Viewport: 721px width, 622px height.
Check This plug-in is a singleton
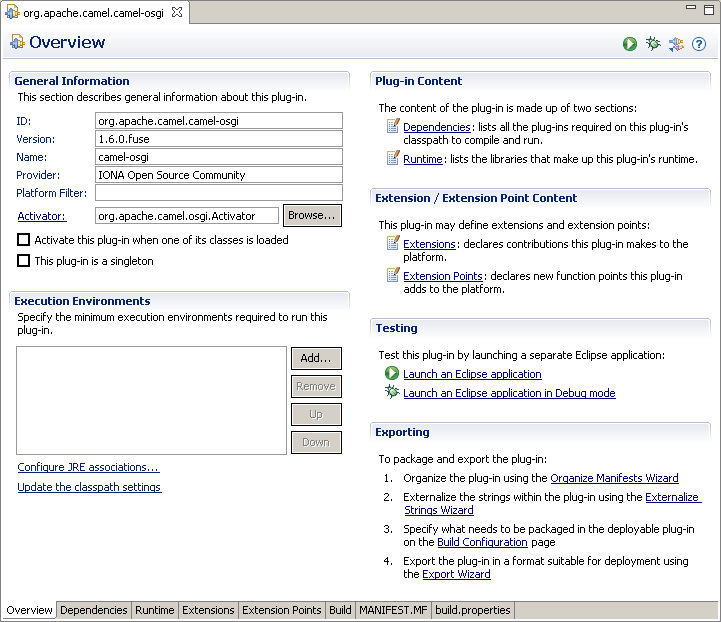click(x=24, y=261)
